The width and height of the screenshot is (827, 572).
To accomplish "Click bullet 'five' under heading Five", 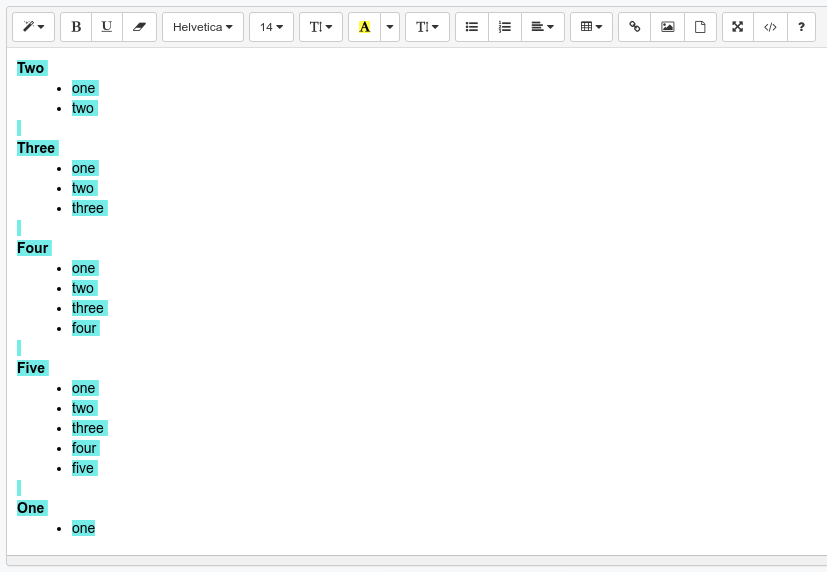I will pyautogui.click(x=83, y=468).
